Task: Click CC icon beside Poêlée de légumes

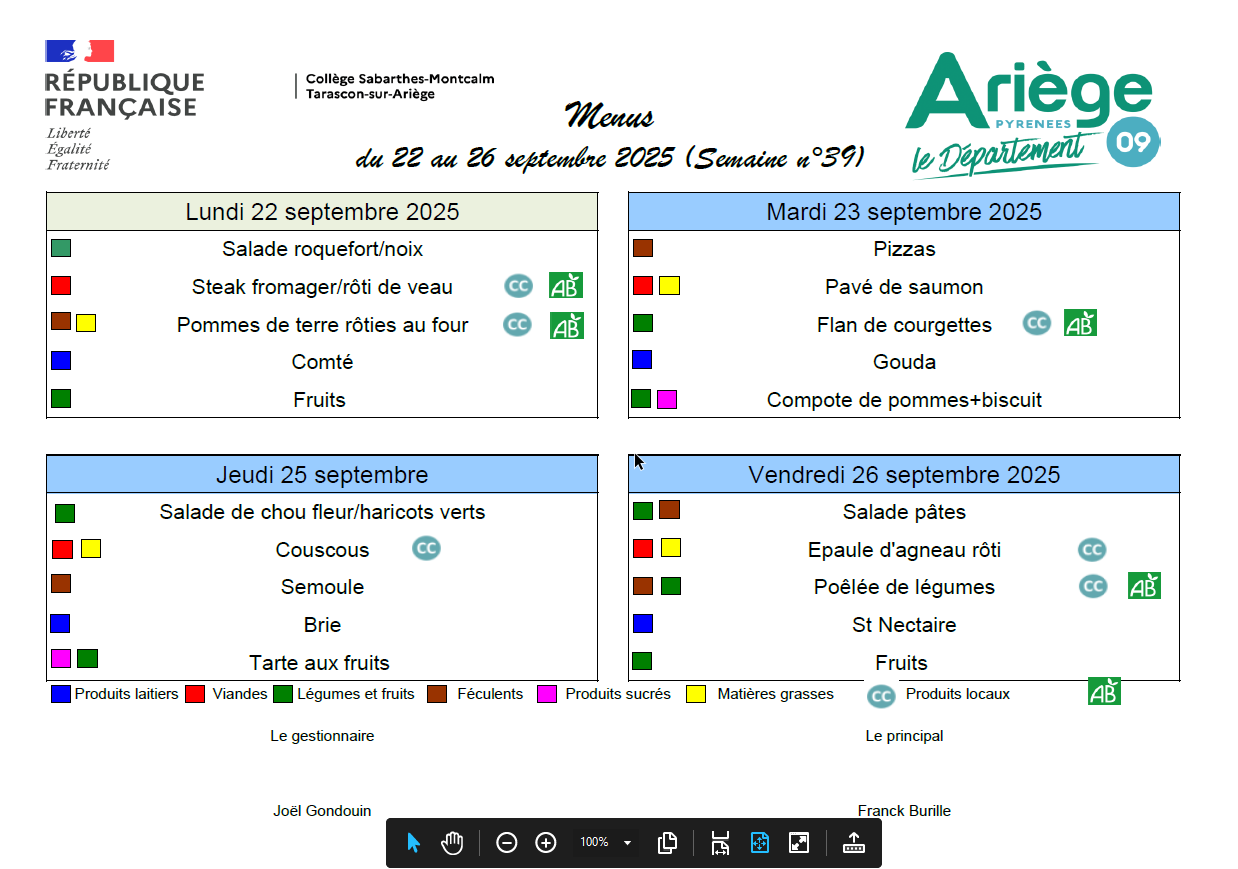Action: click(x=1093, y=586)
